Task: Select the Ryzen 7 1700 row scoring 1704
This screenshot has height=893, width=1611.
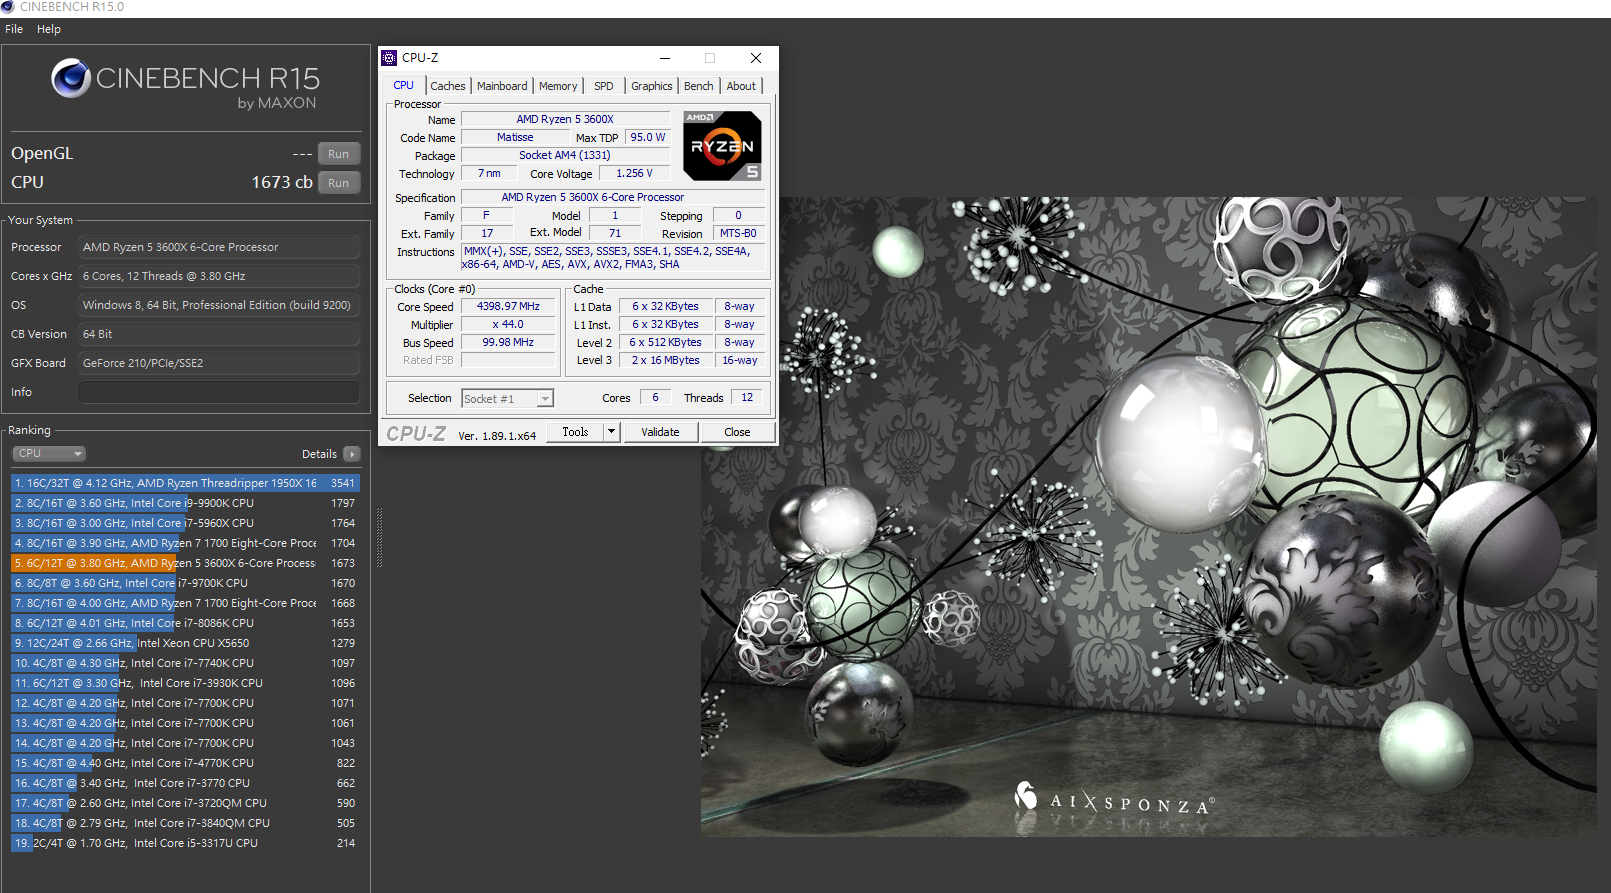Action: click(x=185, y=543)
